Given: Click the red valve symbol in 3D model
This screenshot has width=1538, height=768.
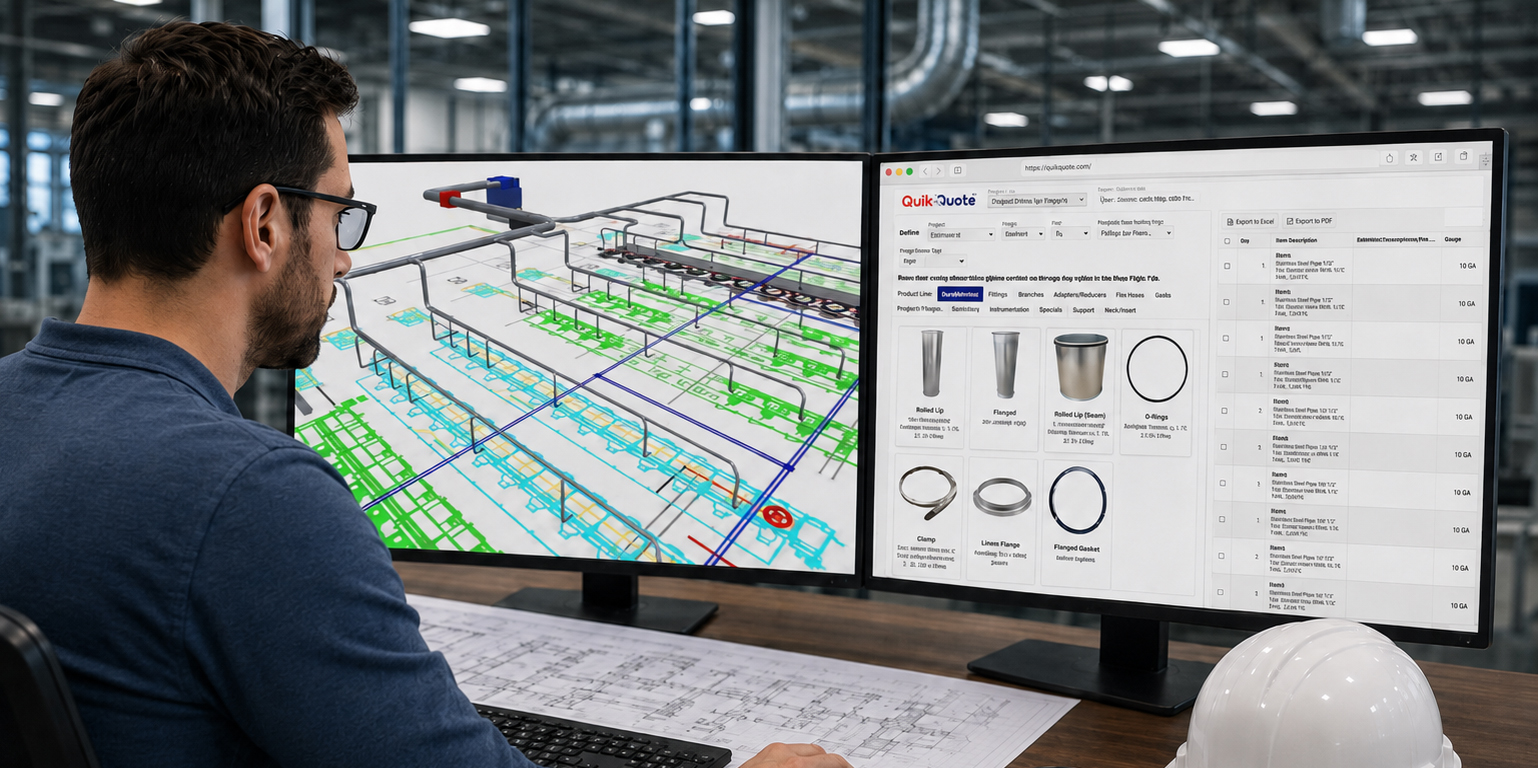Looking at the screenshot, I should [x=777, y=517].
